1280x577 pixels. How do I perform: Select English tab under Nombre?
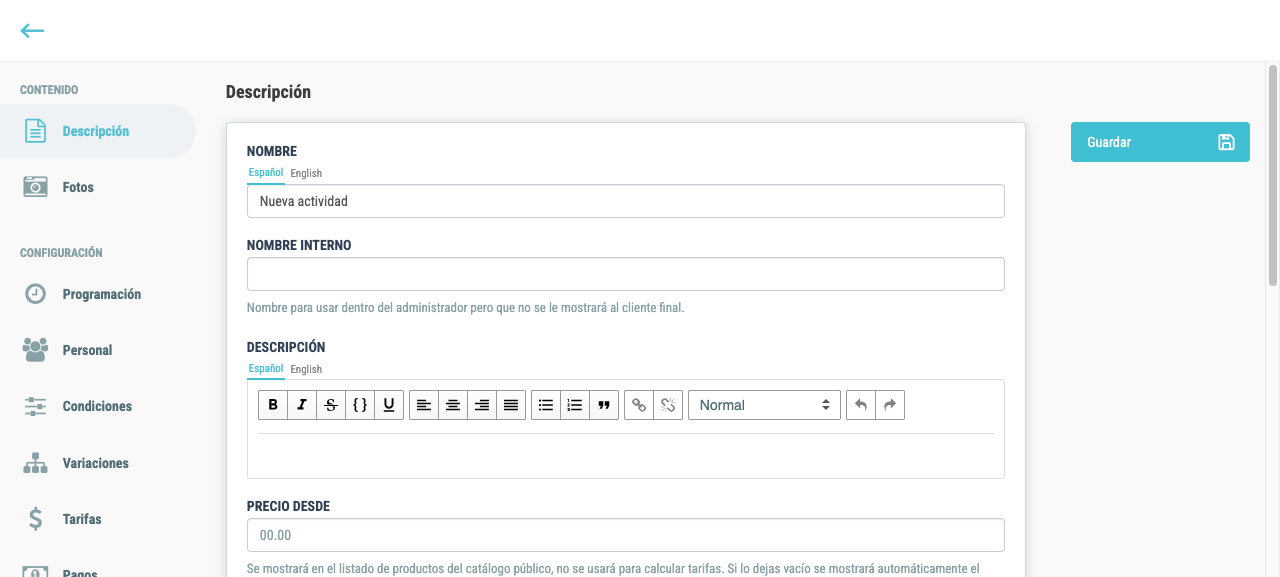[306, 173]
